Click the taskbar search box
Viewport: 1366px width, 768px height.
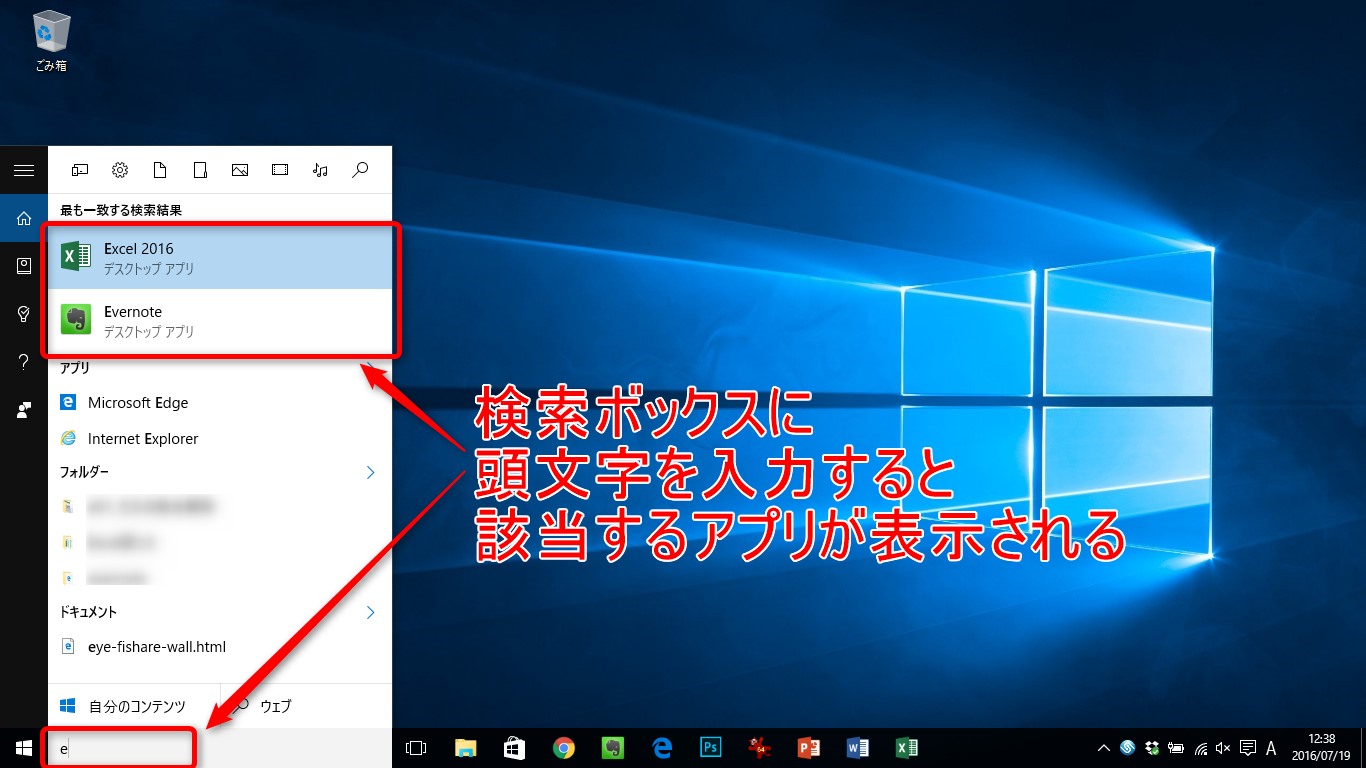220,748
